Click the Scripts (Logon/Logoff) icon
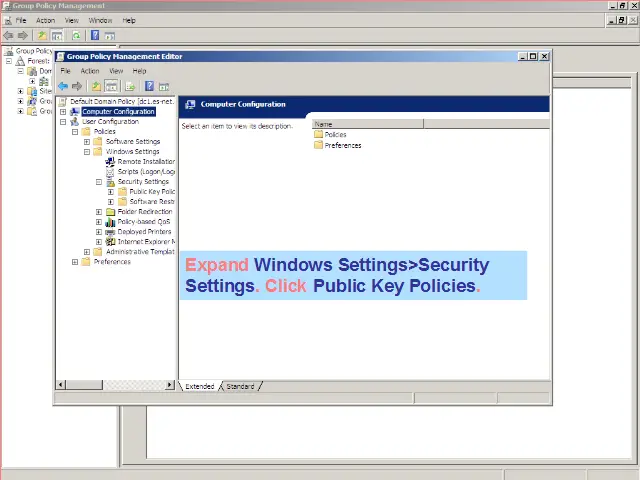Image resolution: width=640 pixels, height=480 pixels. (x=110, y=172)
